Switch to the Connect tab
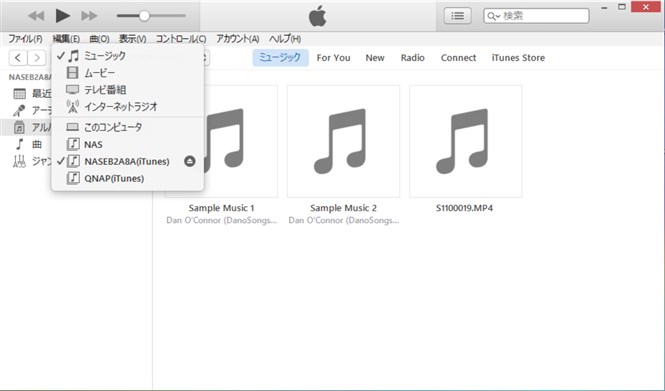The width and height of the screenshot is (665, 391). tap(458, 58)
